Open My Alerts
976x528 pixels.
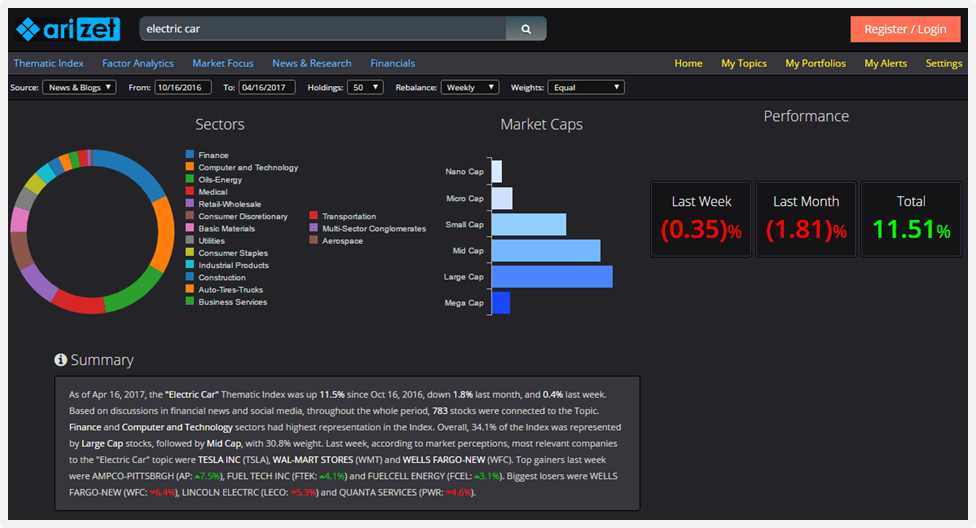coord(886,64)
